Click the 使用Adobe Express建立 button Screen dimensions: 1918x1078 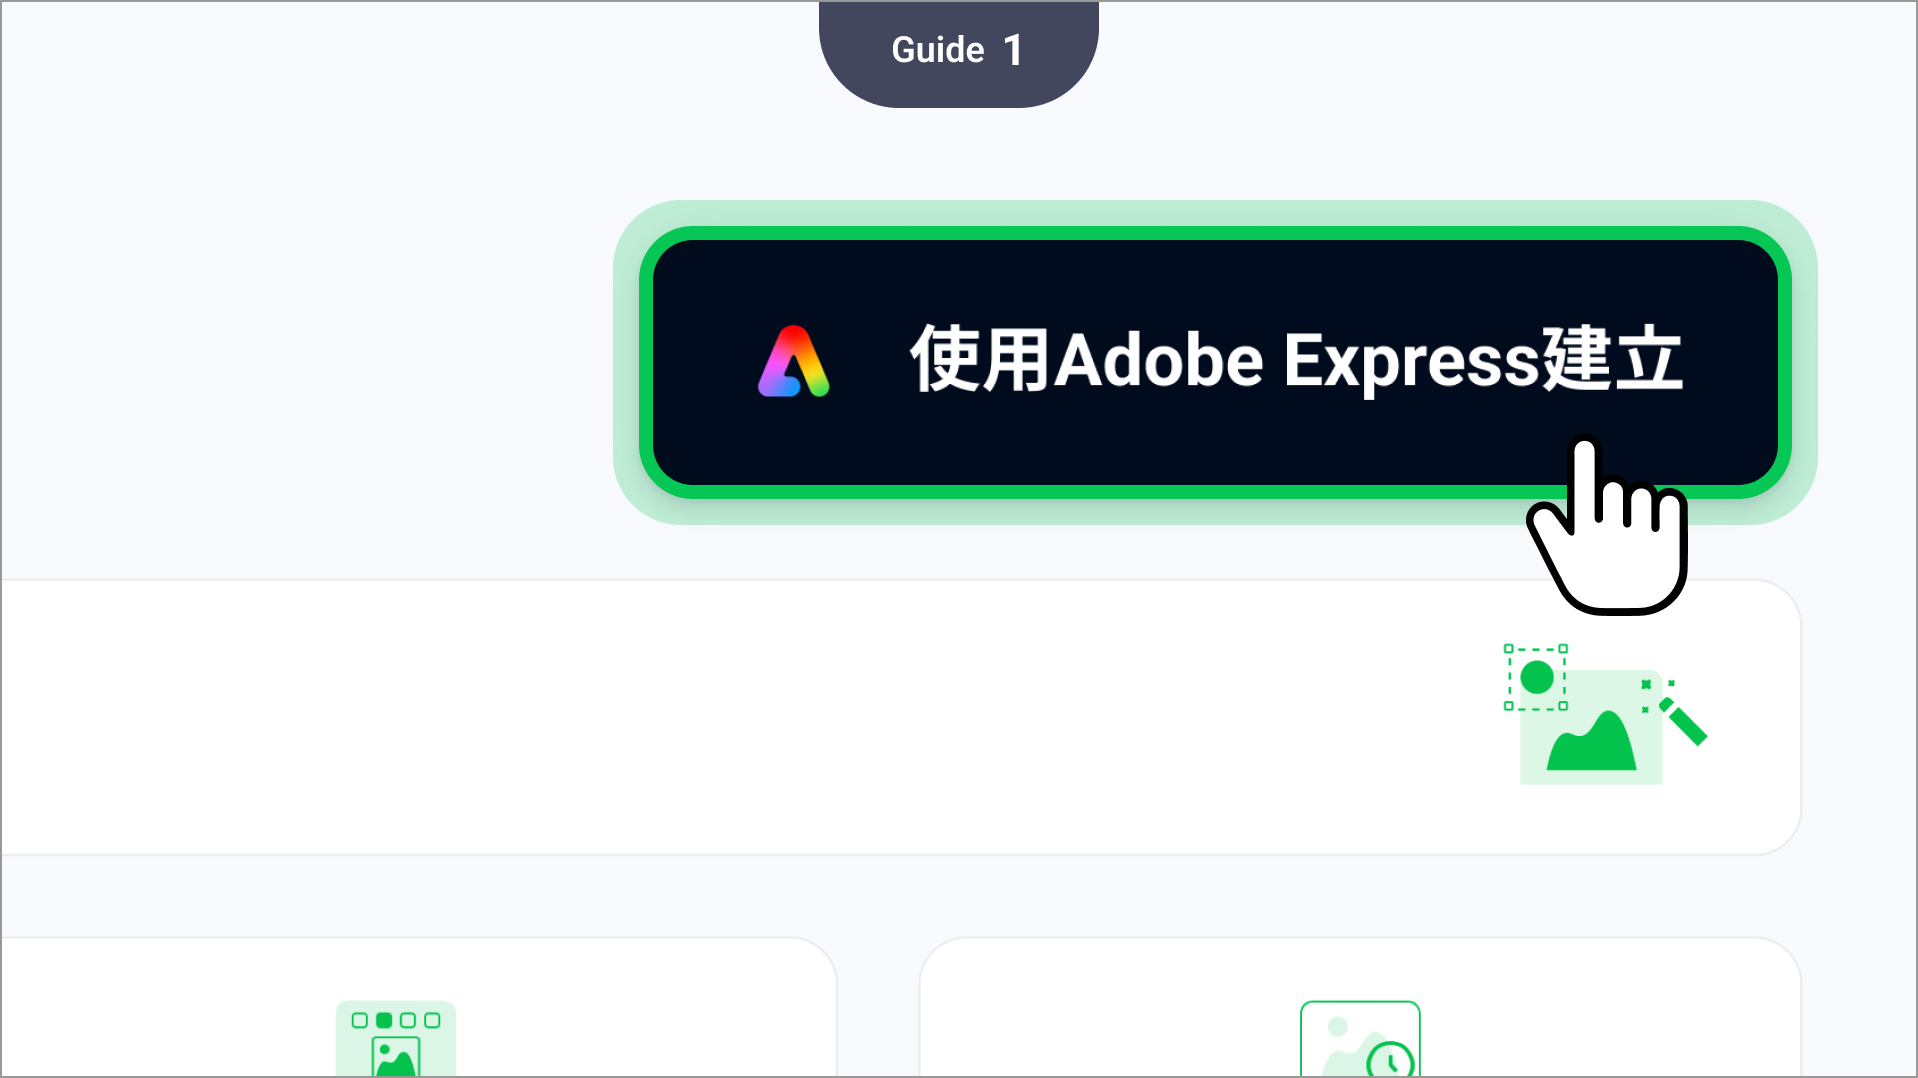tap(1215, 362)
